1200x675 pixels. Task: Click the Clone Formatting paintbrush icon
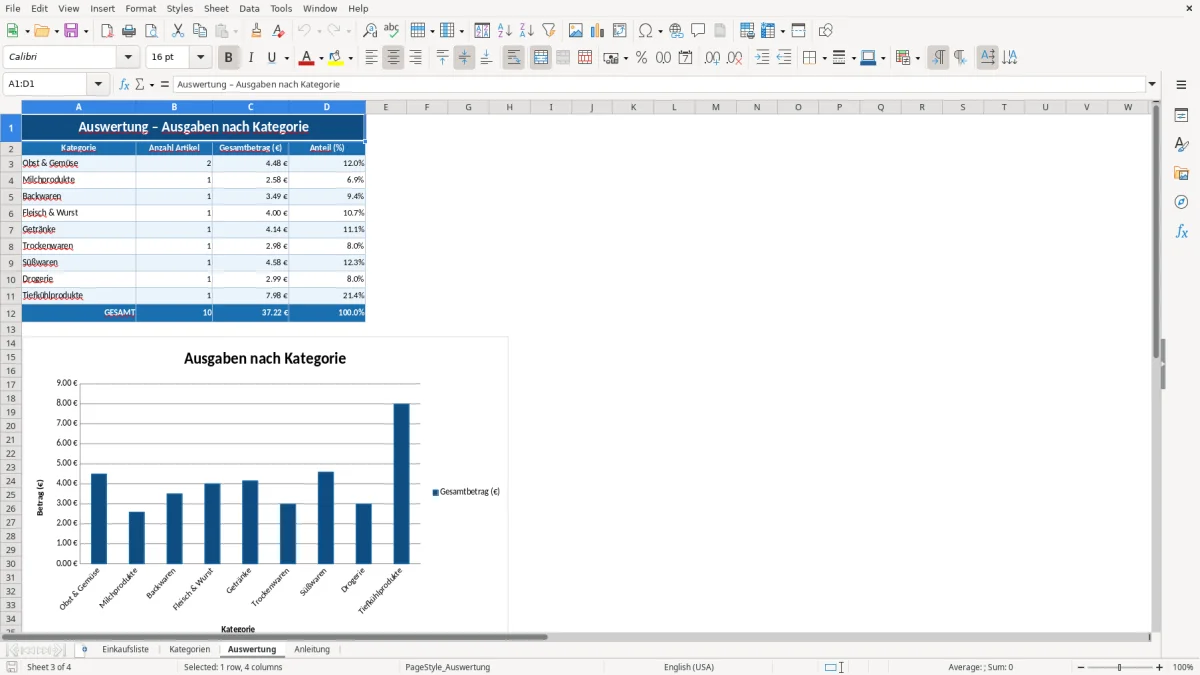point(257,30)
